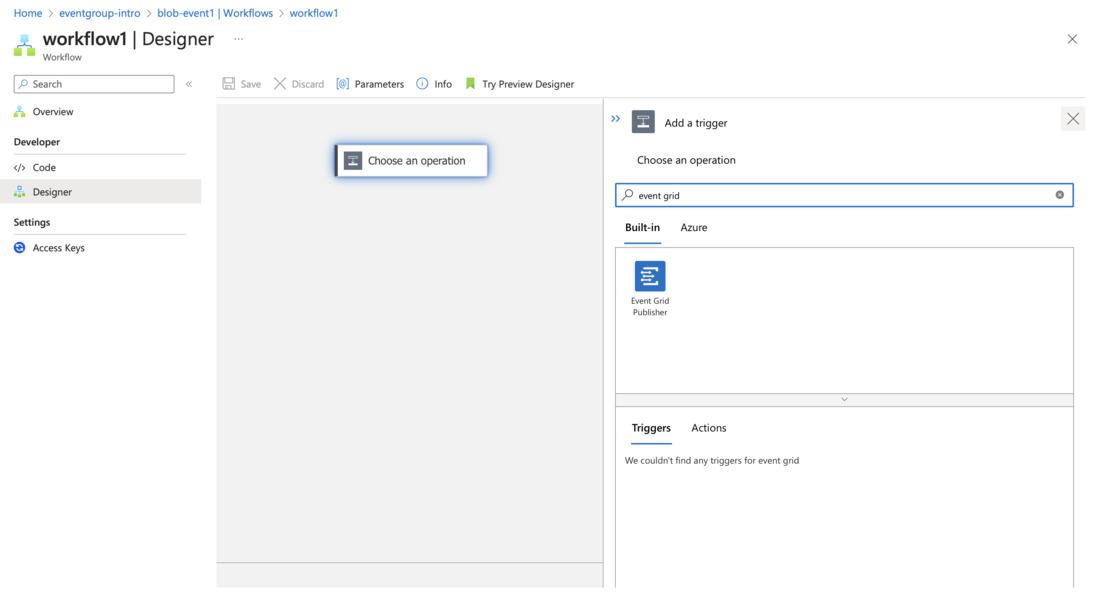Click the 'Choose an operation' panel heading
Image resolution: width=1100 pixels, height=596 pixels.
[x=686, y=160]
